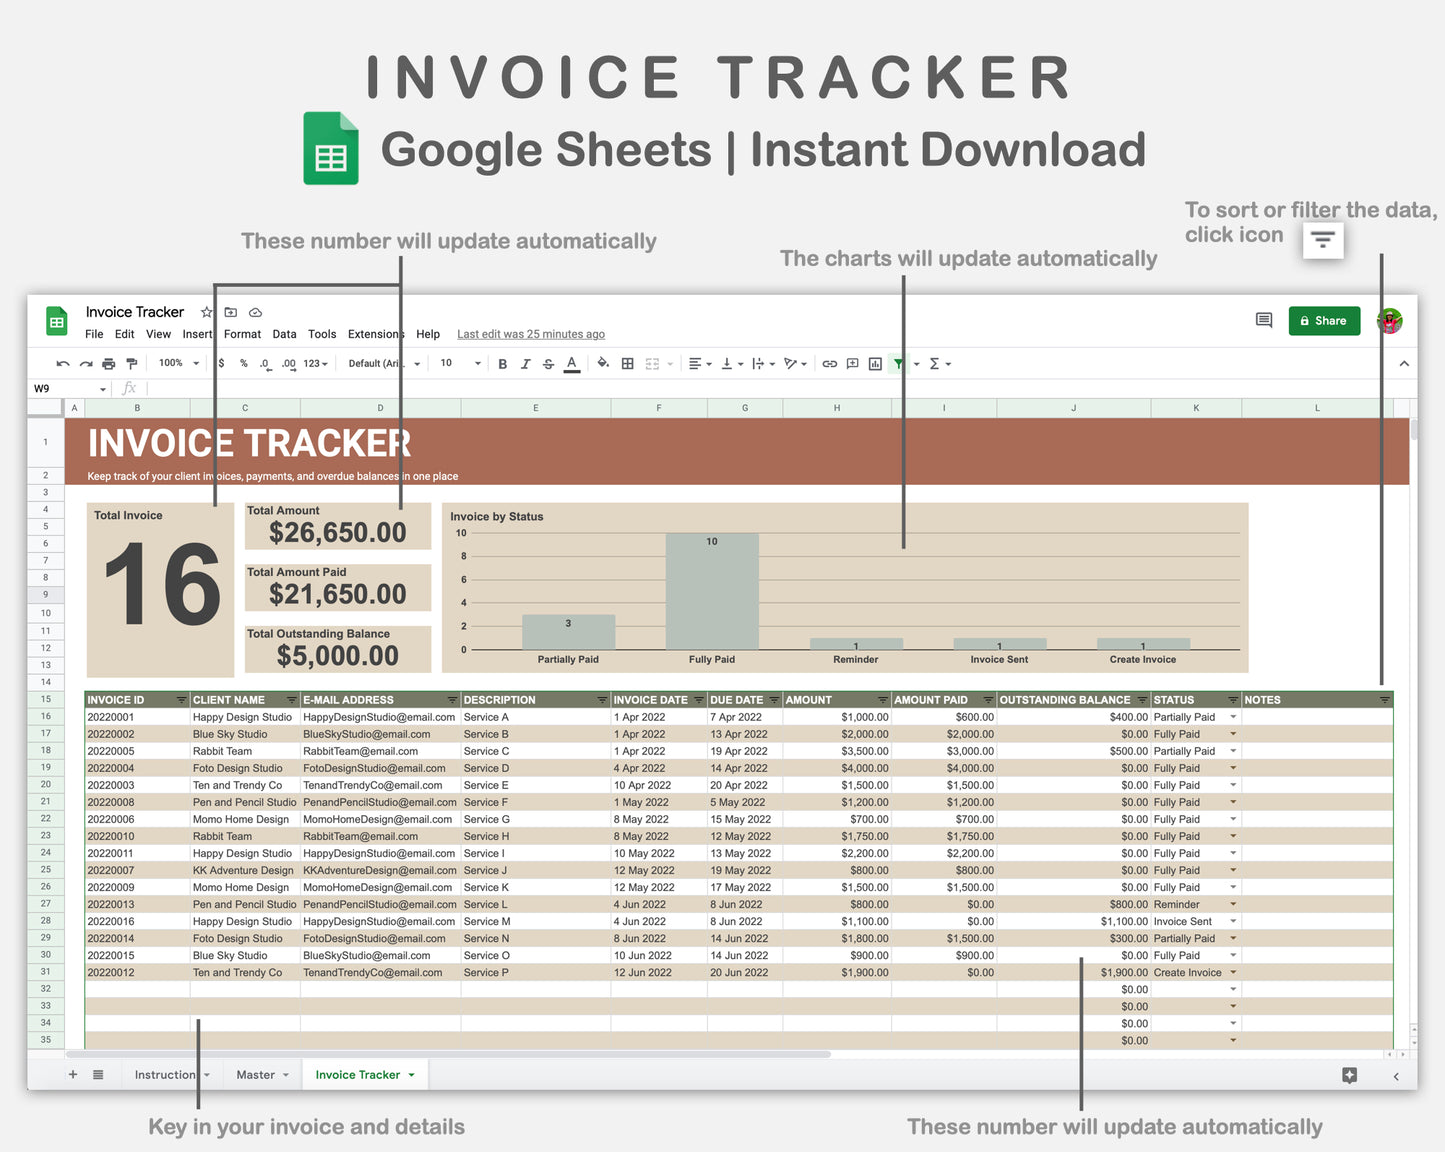Click the Insert link icon

(x=830, y=363)
